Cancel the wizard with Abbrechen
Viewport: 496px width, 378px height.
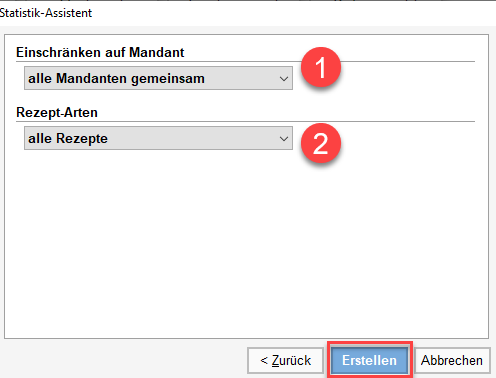[452, 360]
